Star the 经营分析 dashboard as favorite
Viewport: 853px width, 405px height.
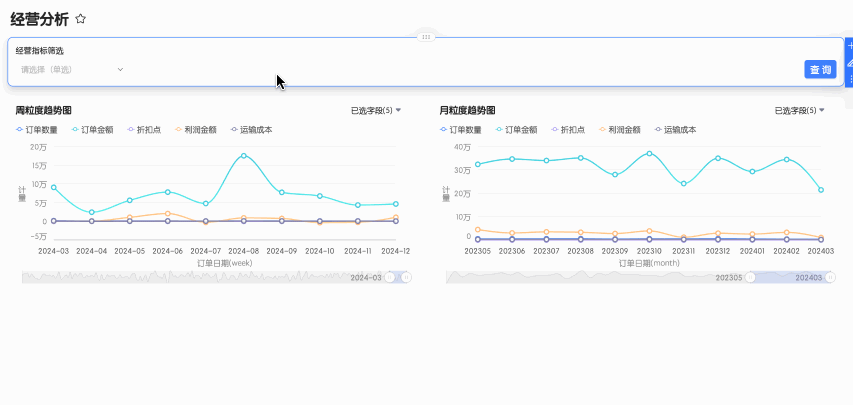point(81,19)
